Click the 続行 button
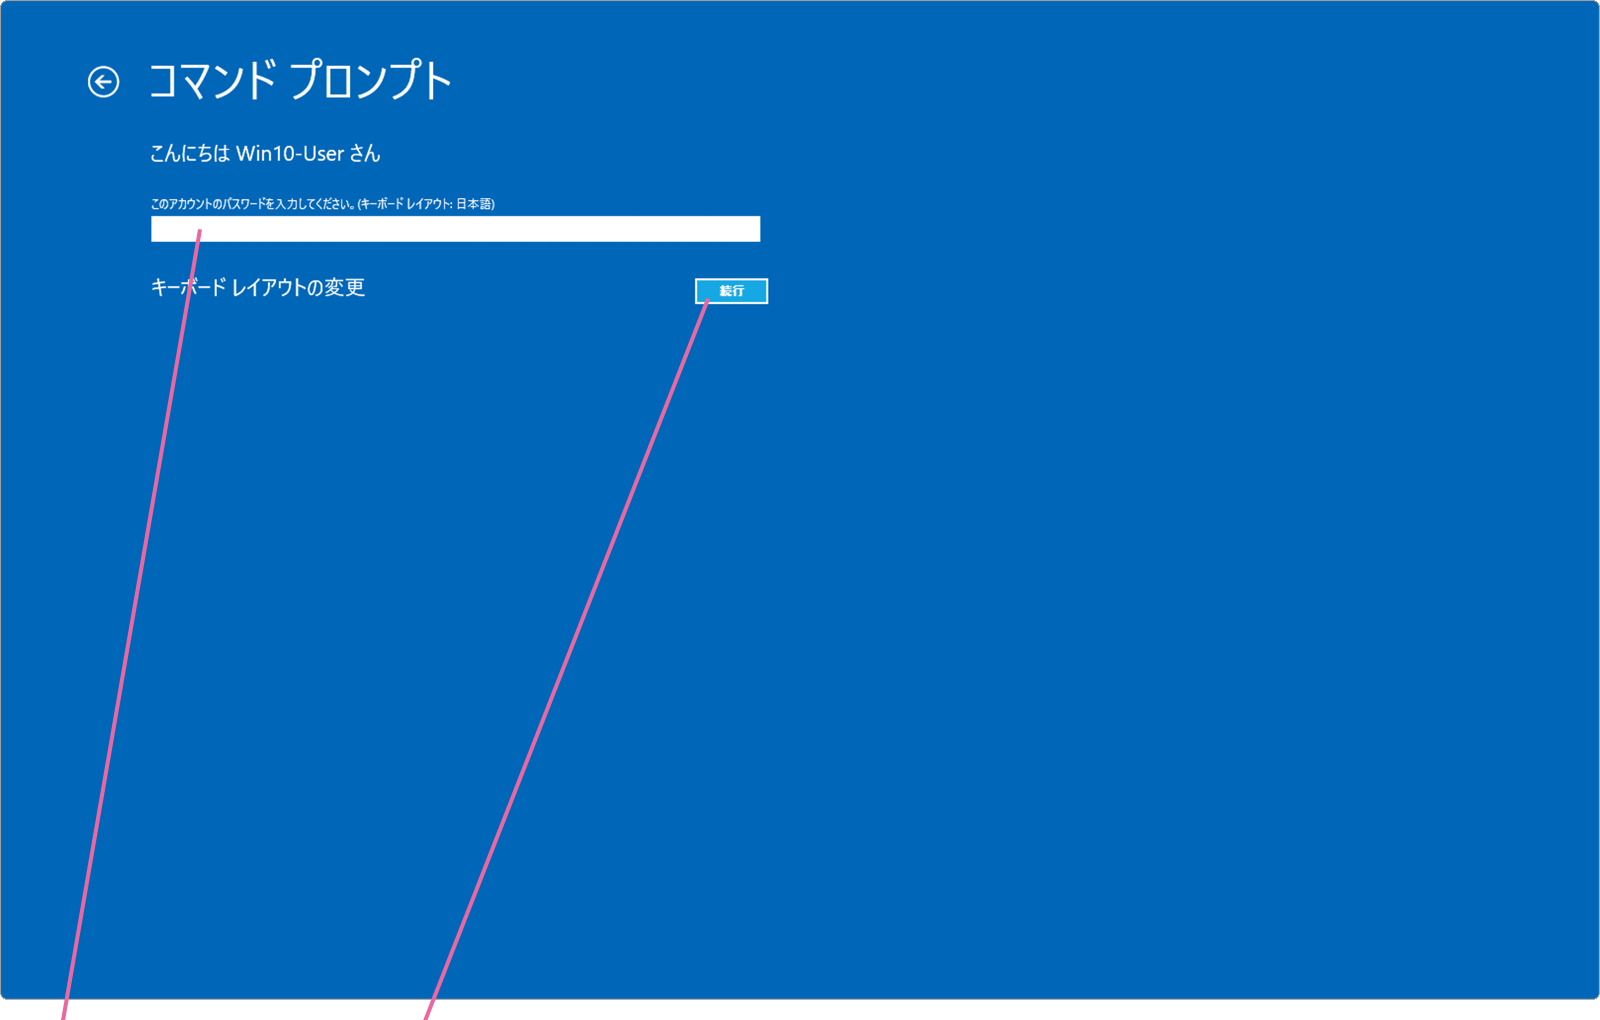The height and width of the screenshot is (1020, 1600). pos(731,291)
